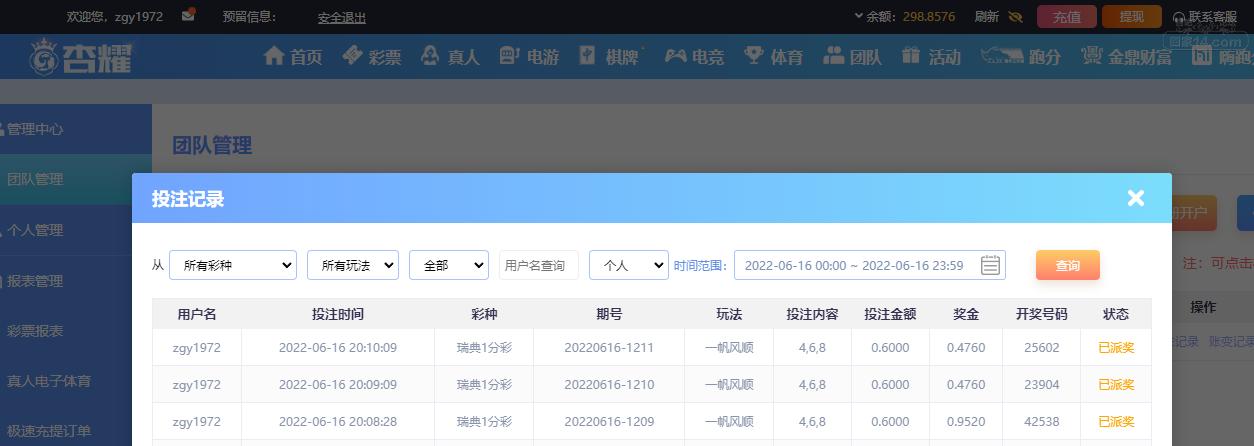Select bet time 2022-06-16 20:08:28
Image resolution: width=1254 pixels, height=446 pixels.
point(338,422)
